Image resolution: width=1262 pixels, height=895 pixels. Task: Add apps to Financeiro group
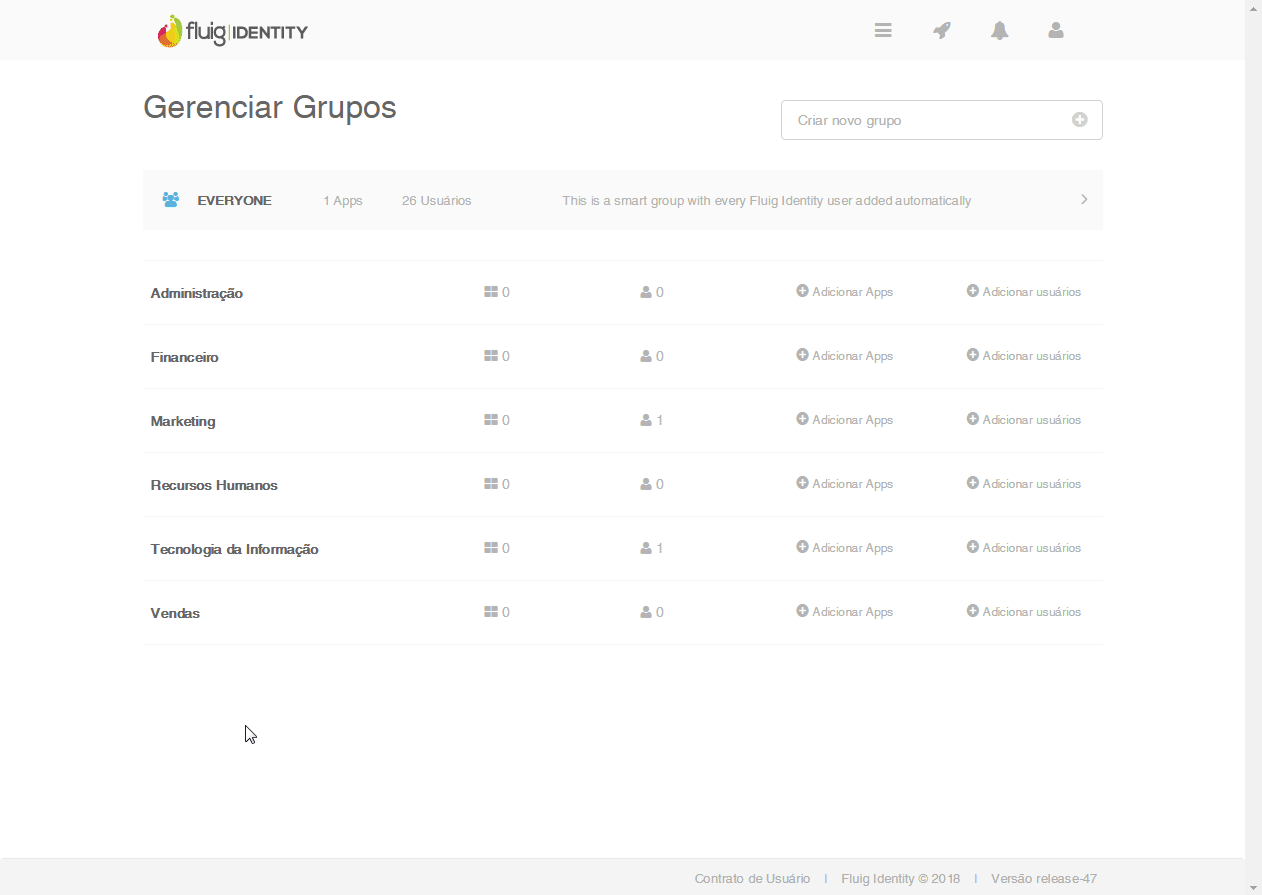[x=845, y=356]
